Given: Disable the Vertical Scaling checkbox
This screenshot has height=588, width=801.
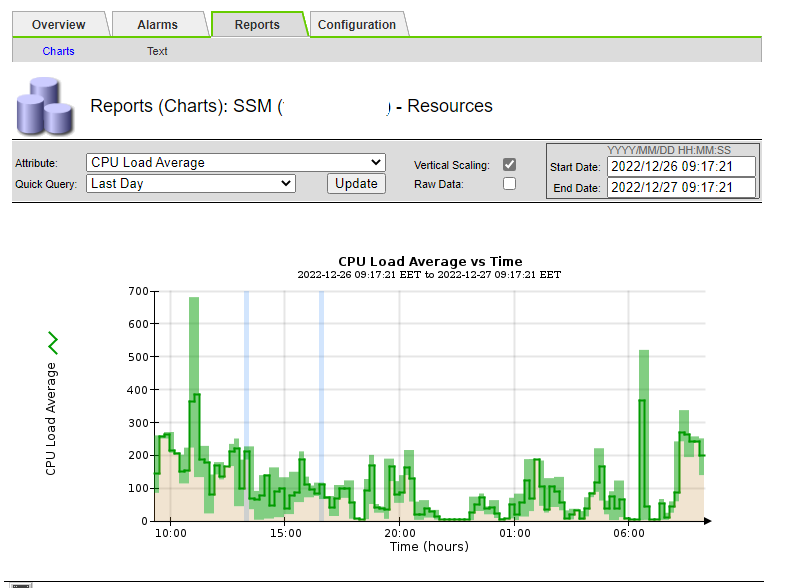Looking at the screenshot, I should click(x=508, y=164).
